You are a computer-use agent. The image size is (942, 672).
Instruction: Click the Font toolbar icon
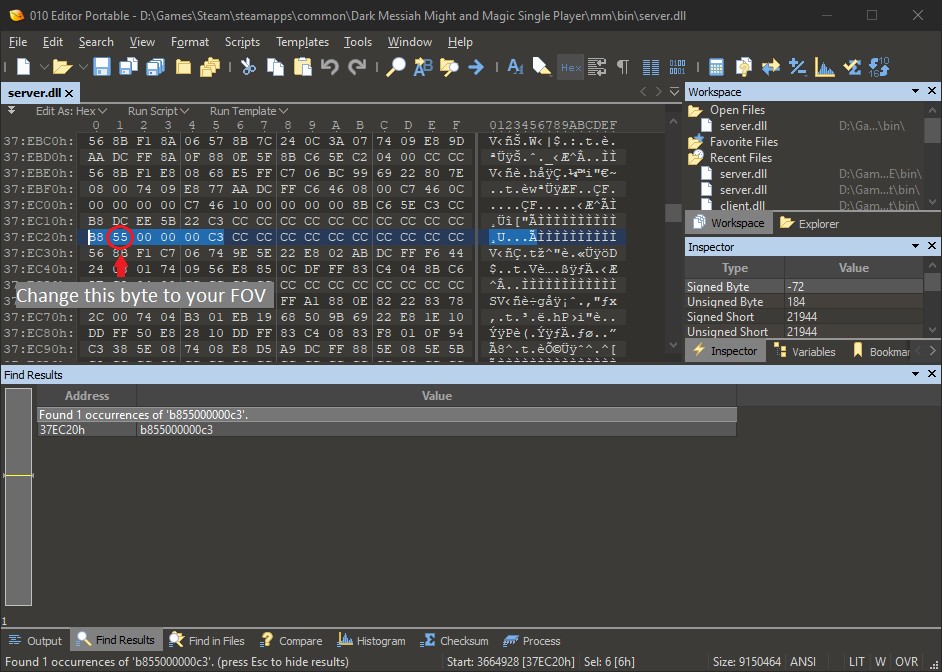coord(515,67)
